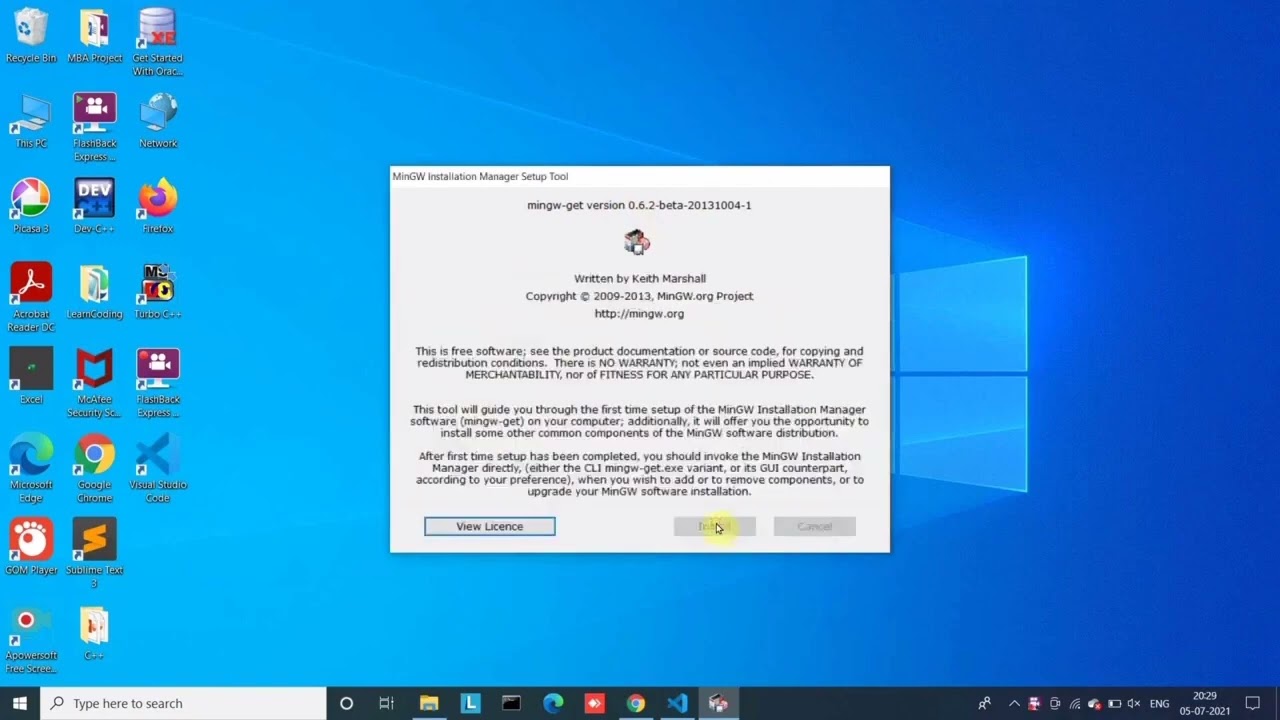Select the C++ folder on desktop
The width and height of the screenshot is (1280, 720).
[94, 633]
